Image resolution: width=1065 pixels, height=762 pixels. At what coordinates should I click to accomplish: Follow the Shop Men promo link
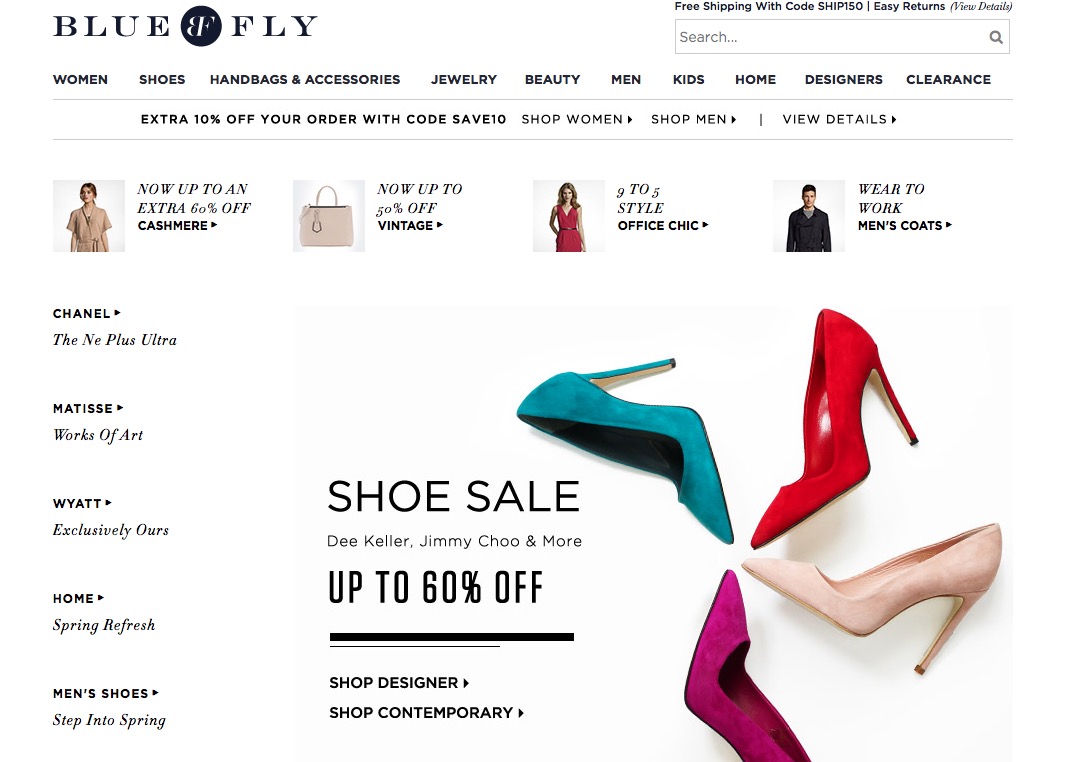pyautogui.click(x=693, y=120)
